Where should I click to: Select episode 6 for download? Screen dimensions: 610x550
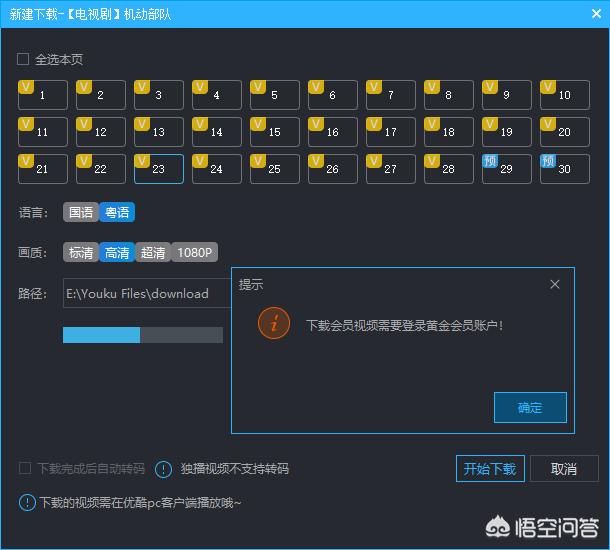coord(333,95)
